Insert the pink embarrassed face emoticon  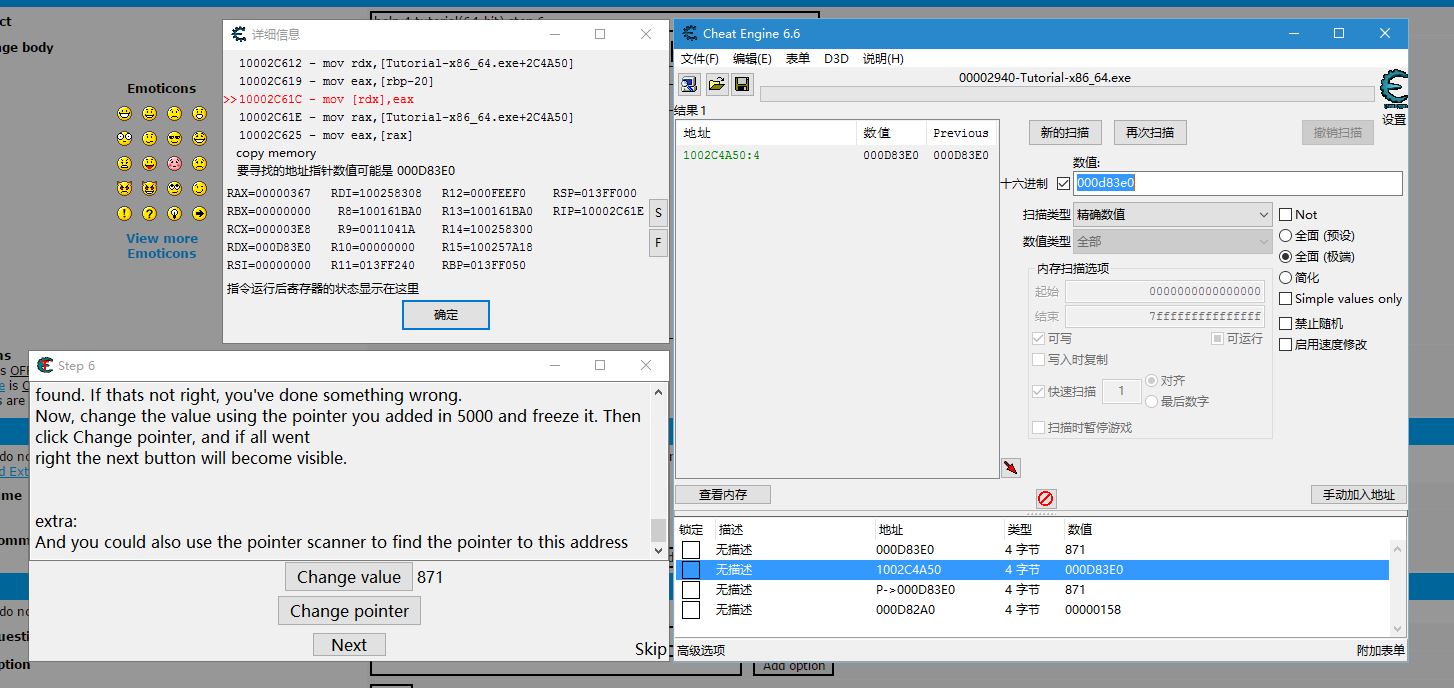[174, 163]
